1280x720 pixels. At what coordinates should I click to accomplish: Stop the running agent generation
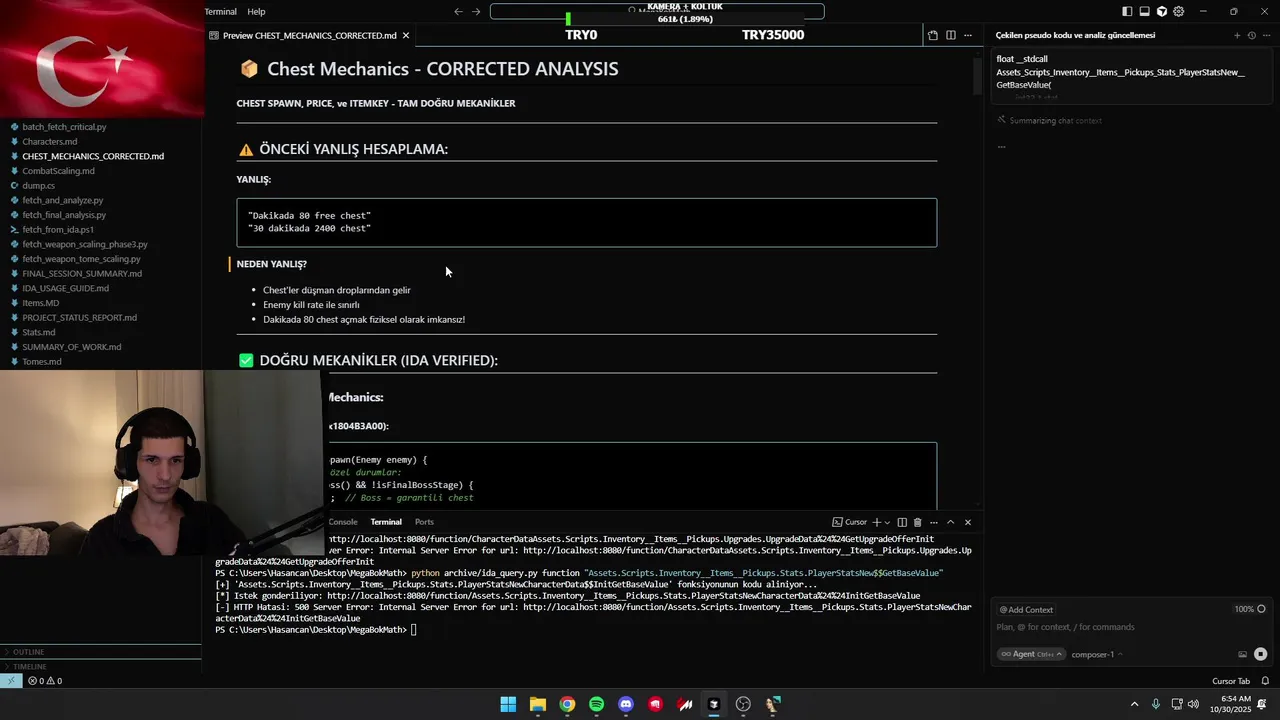[1260, 654]
